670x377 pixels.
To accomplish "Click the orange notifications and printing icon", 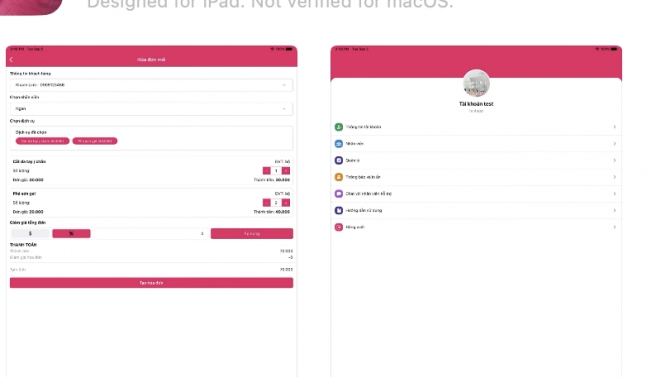I will [338, 177].
